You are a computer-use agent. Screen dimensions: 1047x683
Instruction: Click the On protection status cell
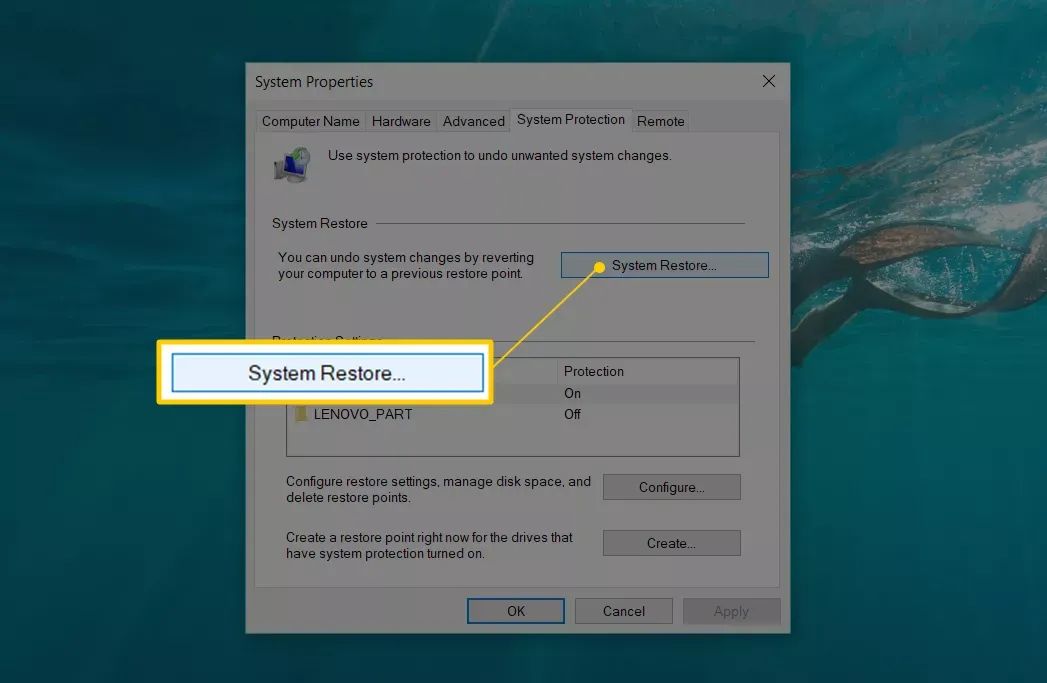click(x=572, y=393)
